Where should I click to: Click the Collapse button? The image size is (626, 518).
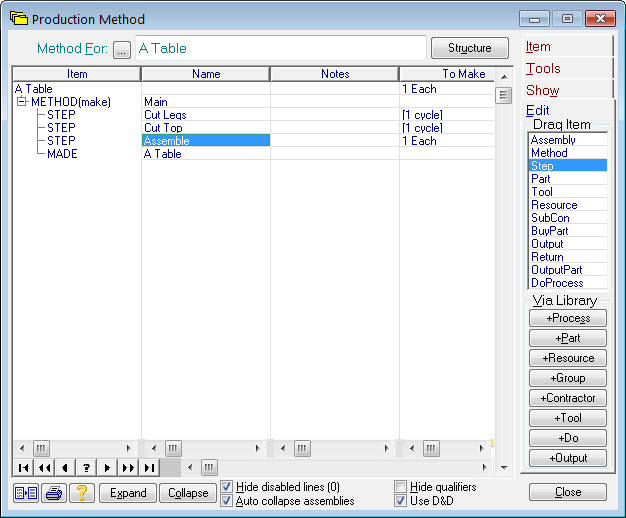click(188, 493)
